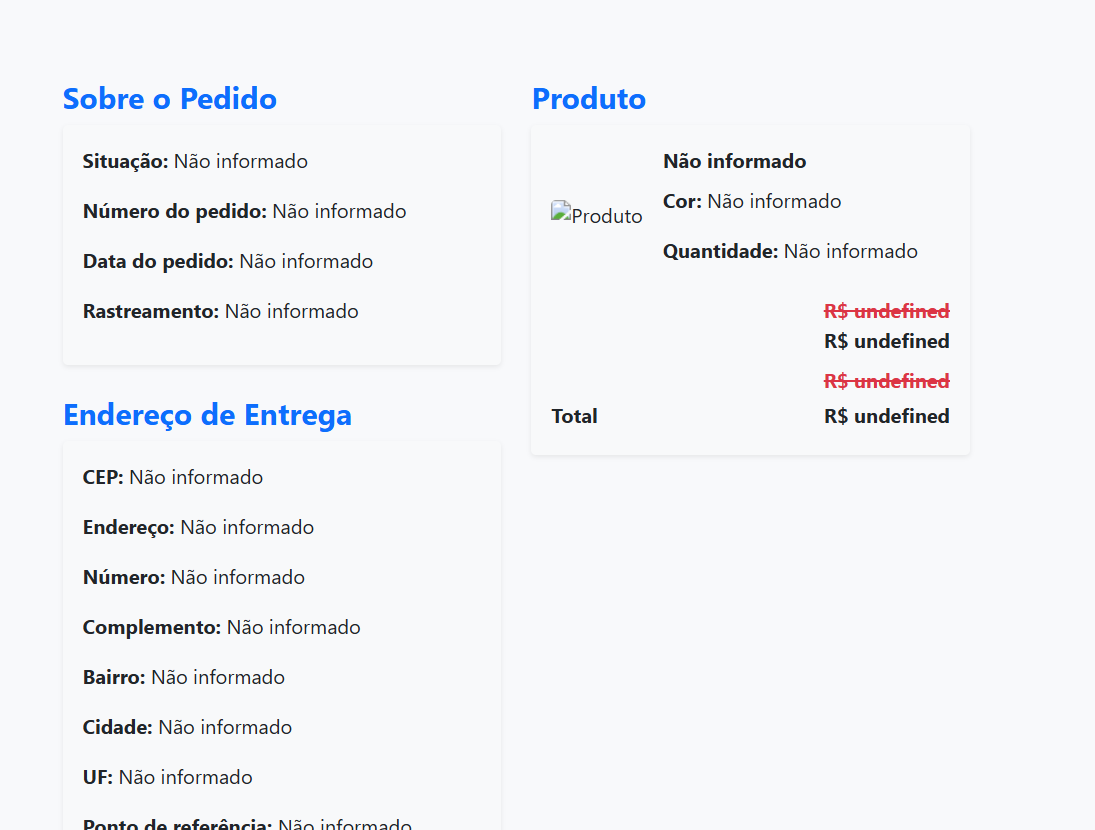Viewport: 1095px width, 830px height.
Task: Select the Número do pedido label
Action: click(175, 211)
